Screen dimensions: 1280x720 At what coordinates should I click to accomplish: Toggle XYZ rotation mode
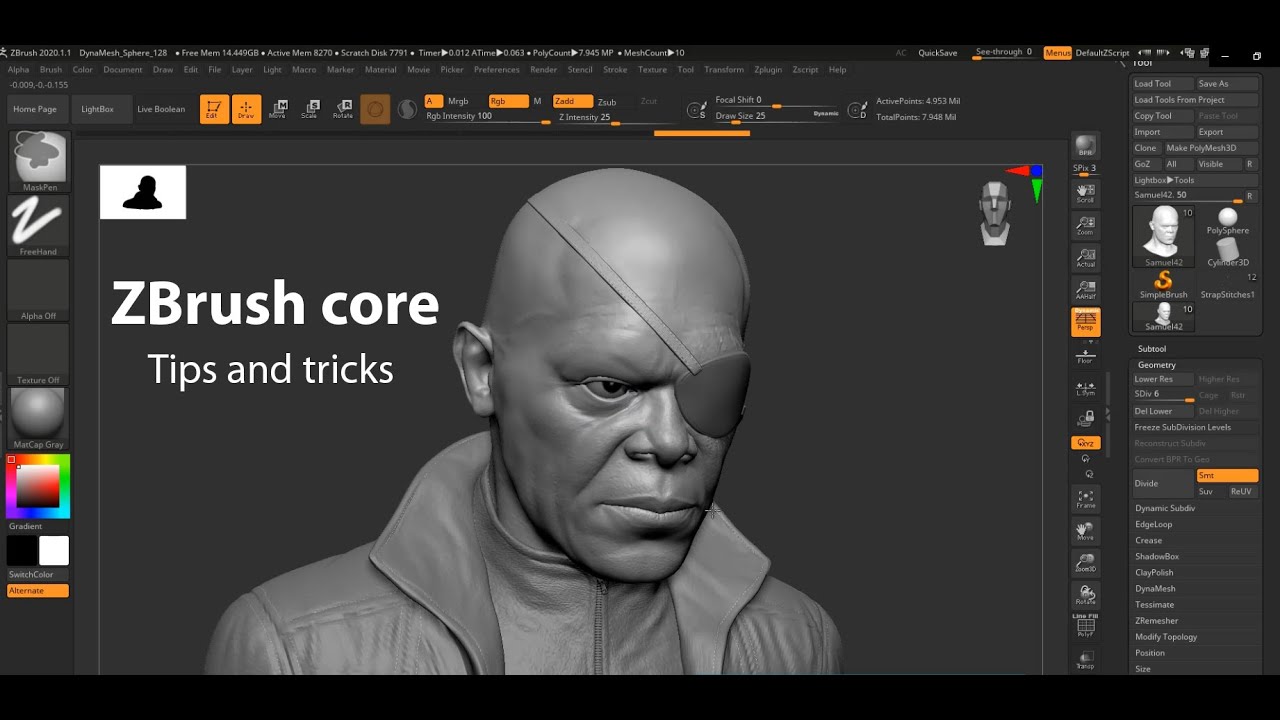tap(1085, 443)
